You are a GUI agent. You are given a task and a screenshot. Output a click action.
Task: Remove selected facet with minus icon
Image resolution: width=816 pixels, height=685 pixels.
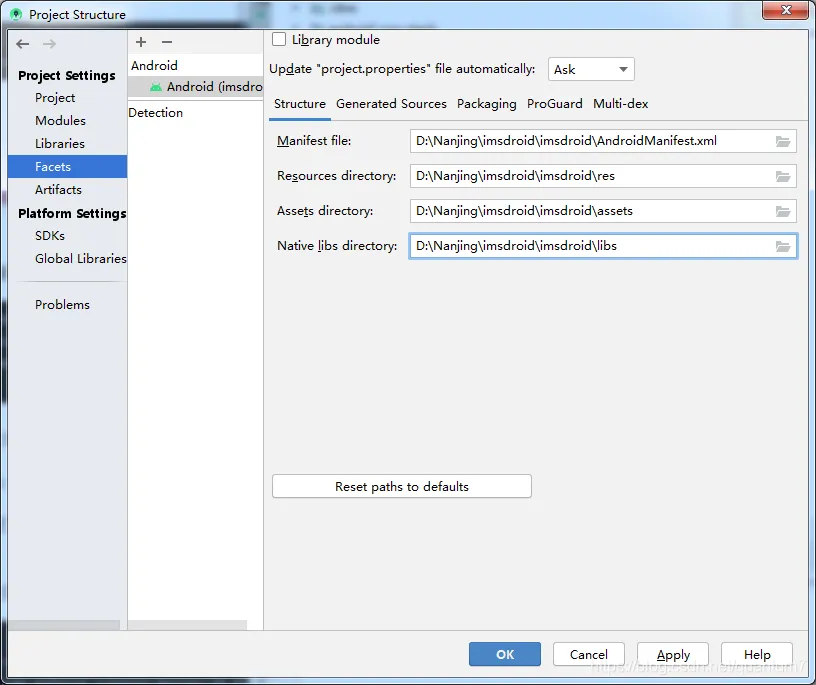point(167,42)
